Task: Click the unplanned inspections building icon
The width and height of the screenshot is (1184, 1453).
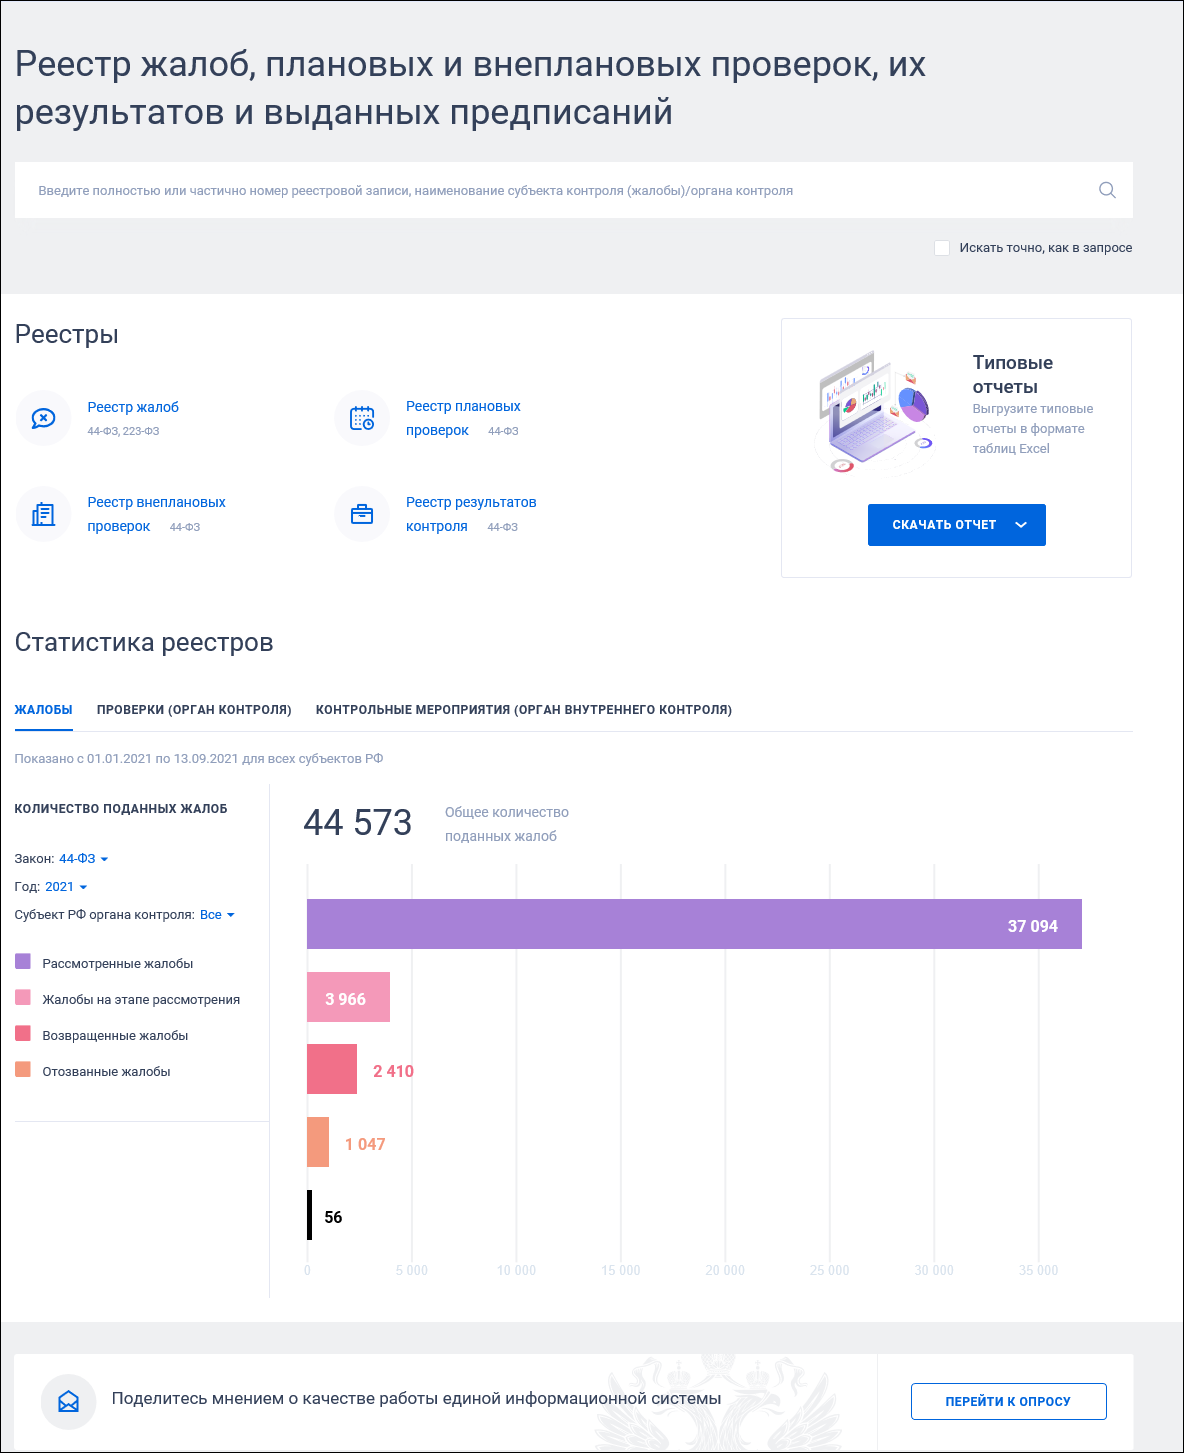Action: [43, 514]
